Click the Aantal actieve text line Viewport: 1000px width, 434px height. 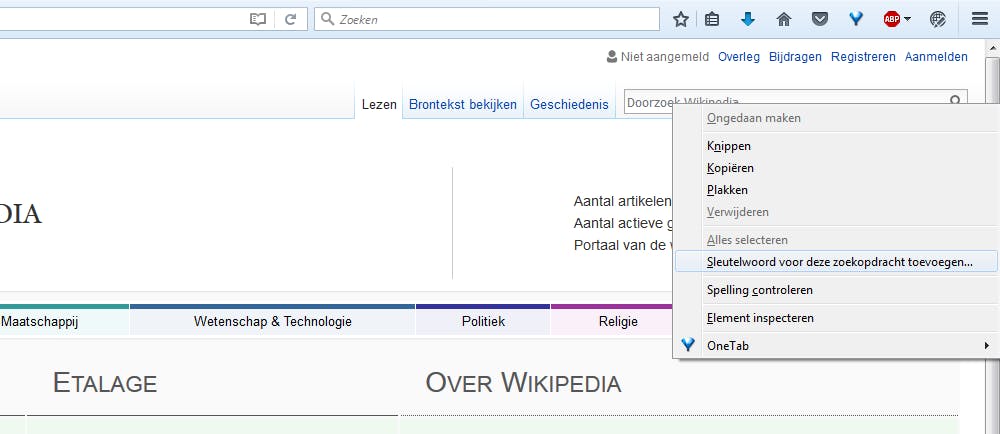(x=623, y=224)
